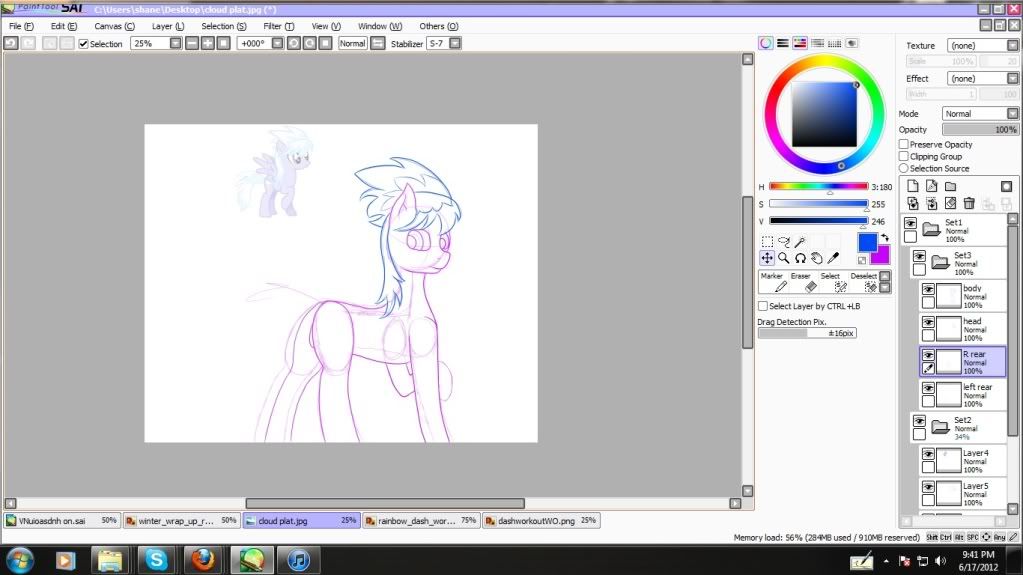The width and height of the screenshot is (1023, 575).
Task: Select the Eraser tool
Action: (x=803, y=282)
